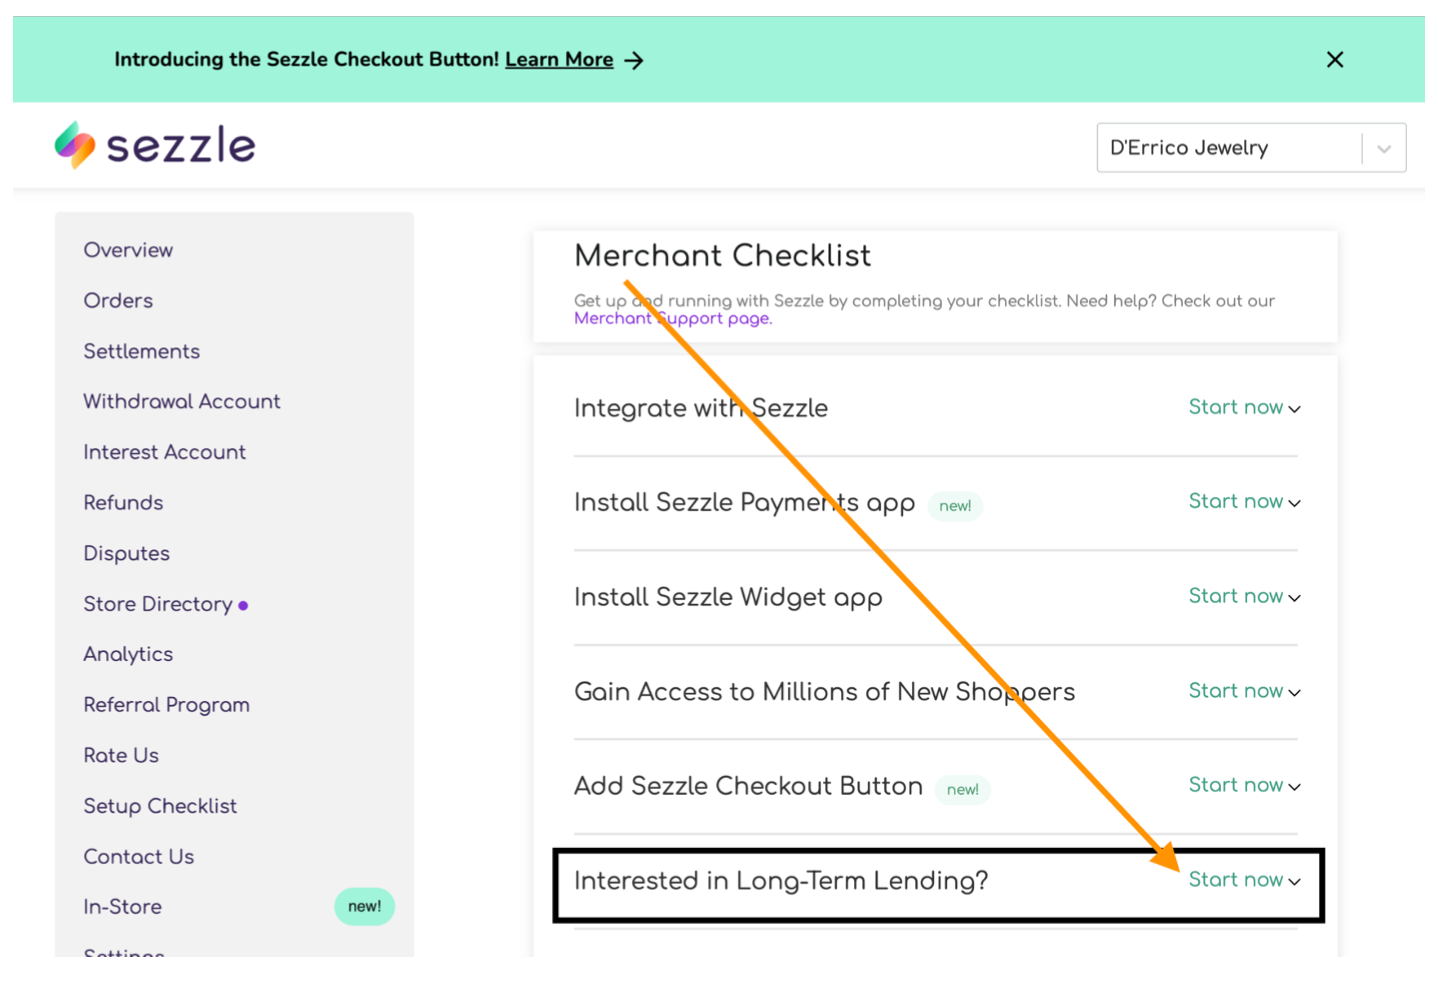The height and width of the screenshot is (1002, 1438).
Task: Expand Add Sezzle Checkout Button step
Action: point(1243,786)
